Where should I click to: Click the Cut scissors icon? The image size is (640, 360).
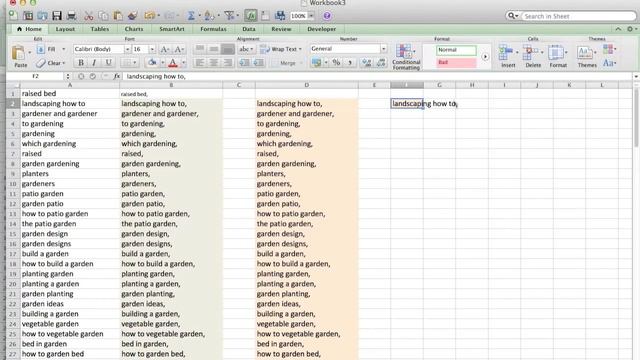point(89,16)
